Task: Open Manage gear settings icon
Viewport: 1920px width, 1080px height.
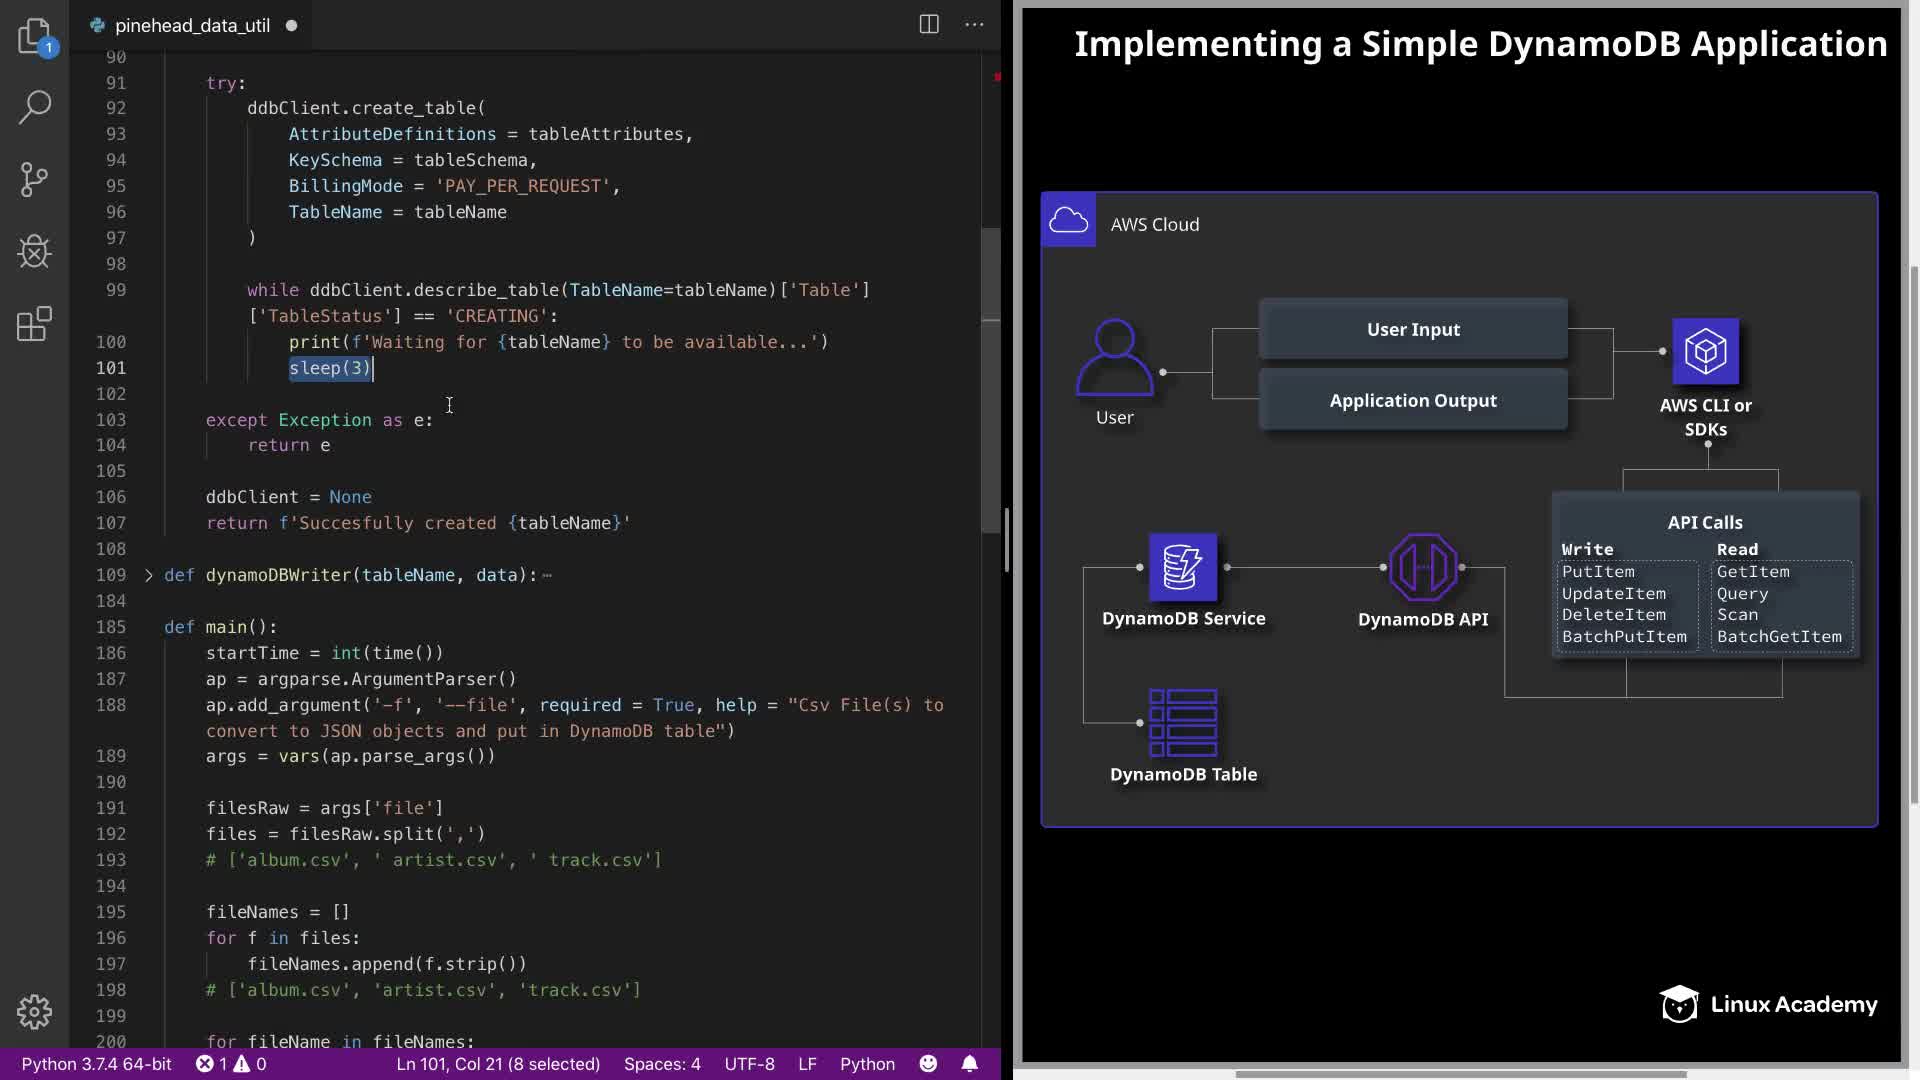Action: (35, 1012)
